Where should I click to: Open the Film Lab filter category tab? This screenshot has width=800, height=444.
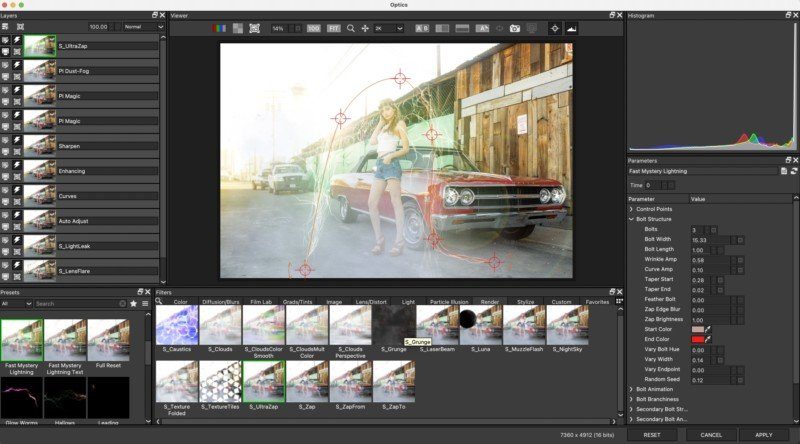(261, 301)
